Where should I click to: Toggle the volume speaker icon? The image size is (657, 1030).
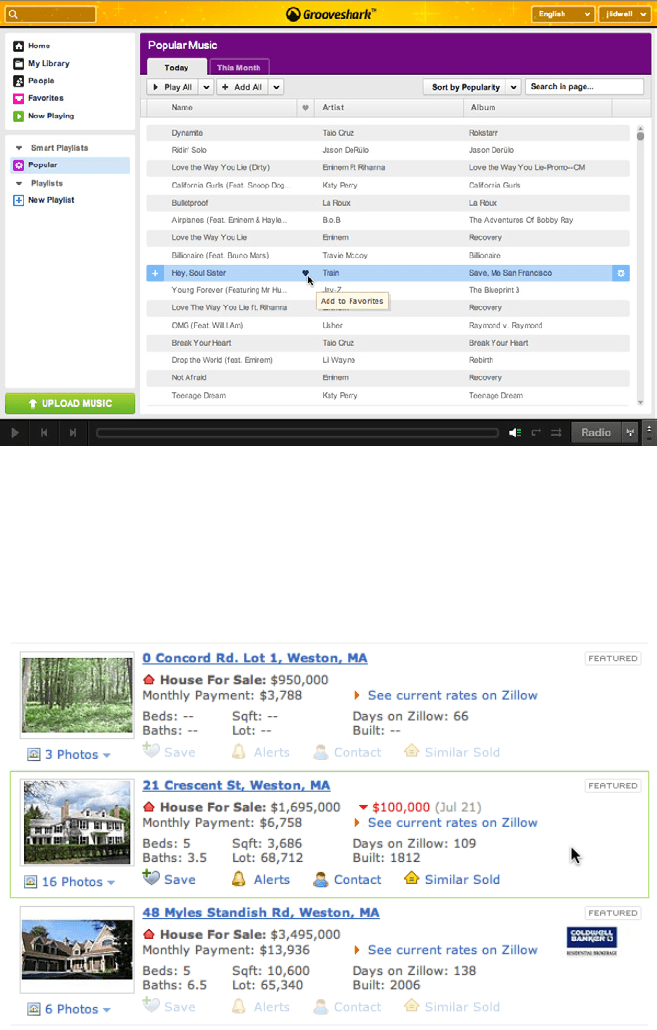coord(515,432)
